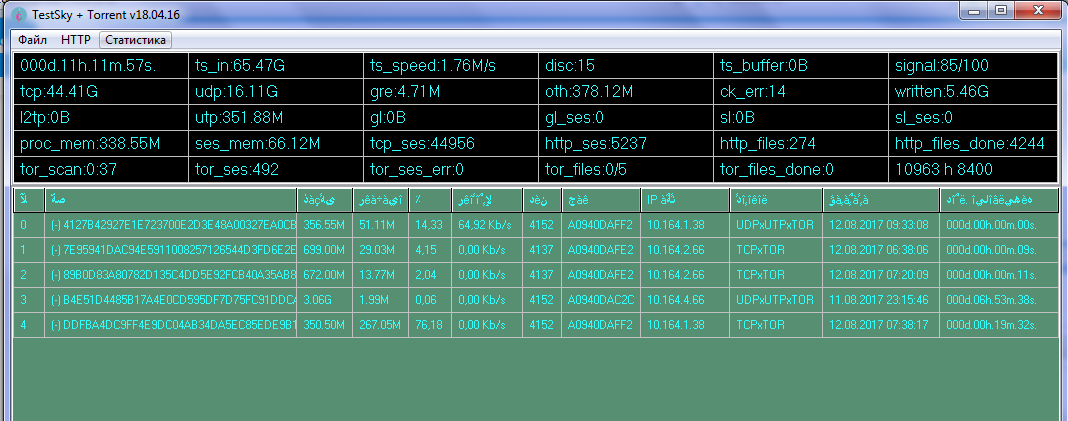Click the 64,92 Kb/s speed cell
The height and width of the screenshot is (421, 1068).
click(486, 225)
